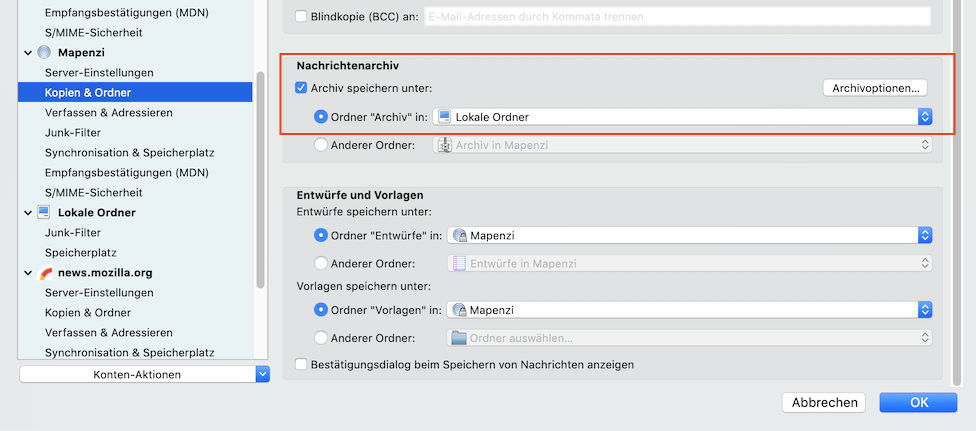Viewport: 976px width, 431px height.
Task: Select 'Anderer Ordner' radio under Nachrichtenarchiv
Action: point(321,145)
